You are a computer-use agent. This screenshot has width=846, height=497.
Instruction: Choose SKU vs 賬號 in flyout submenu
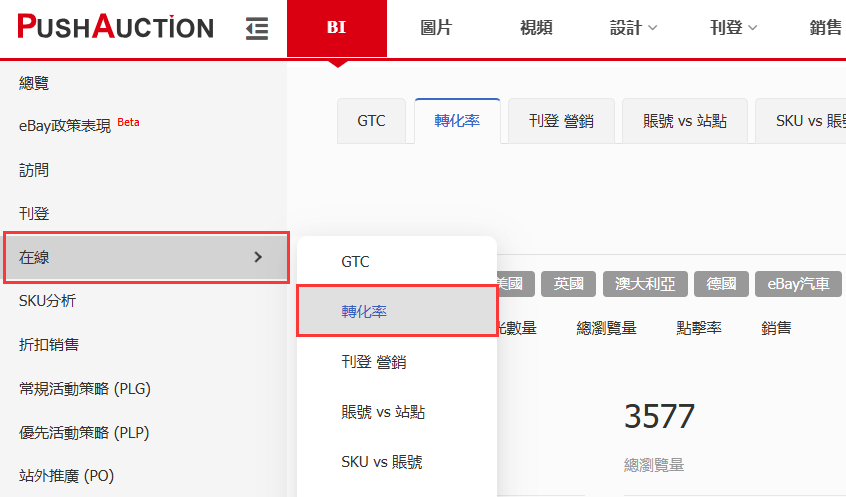[381, 462]
